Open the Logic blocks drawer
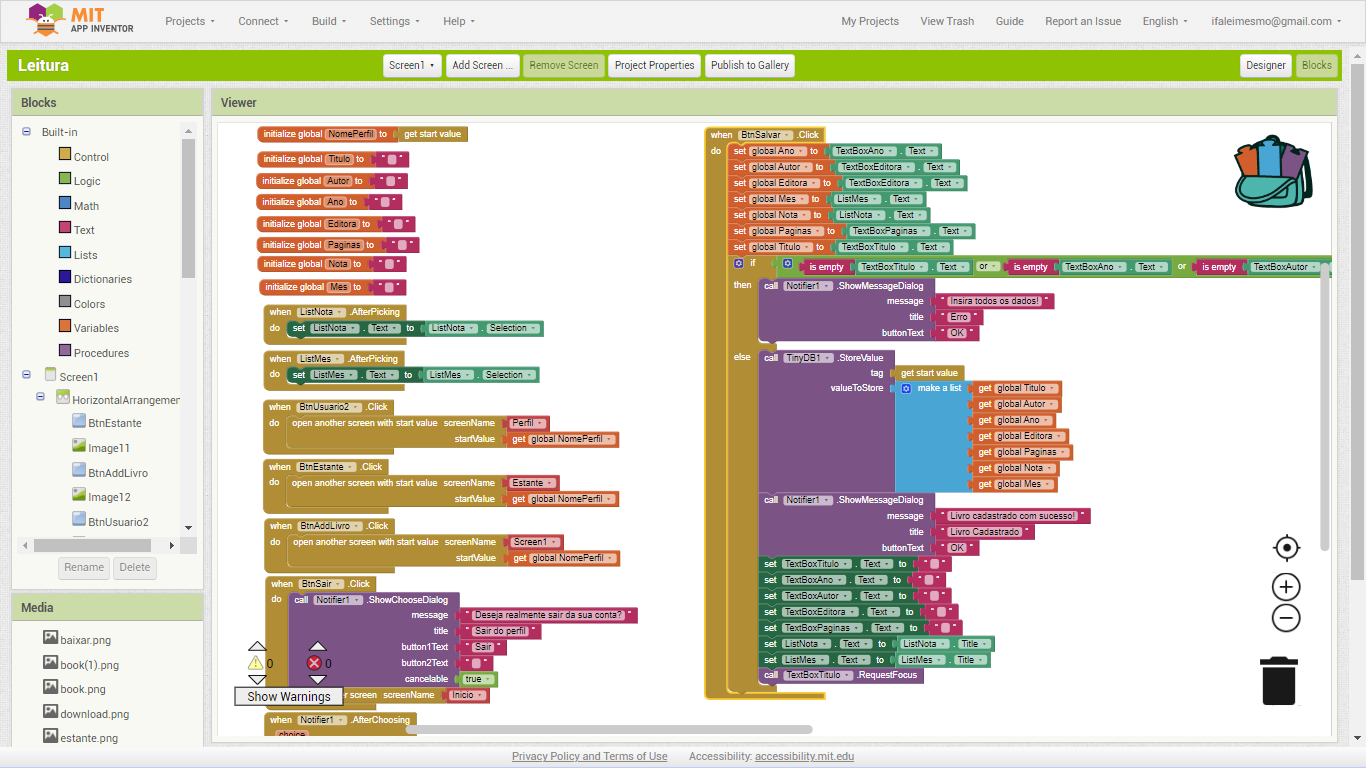This screenshot has height=768, width=1366. coord(88,181)
